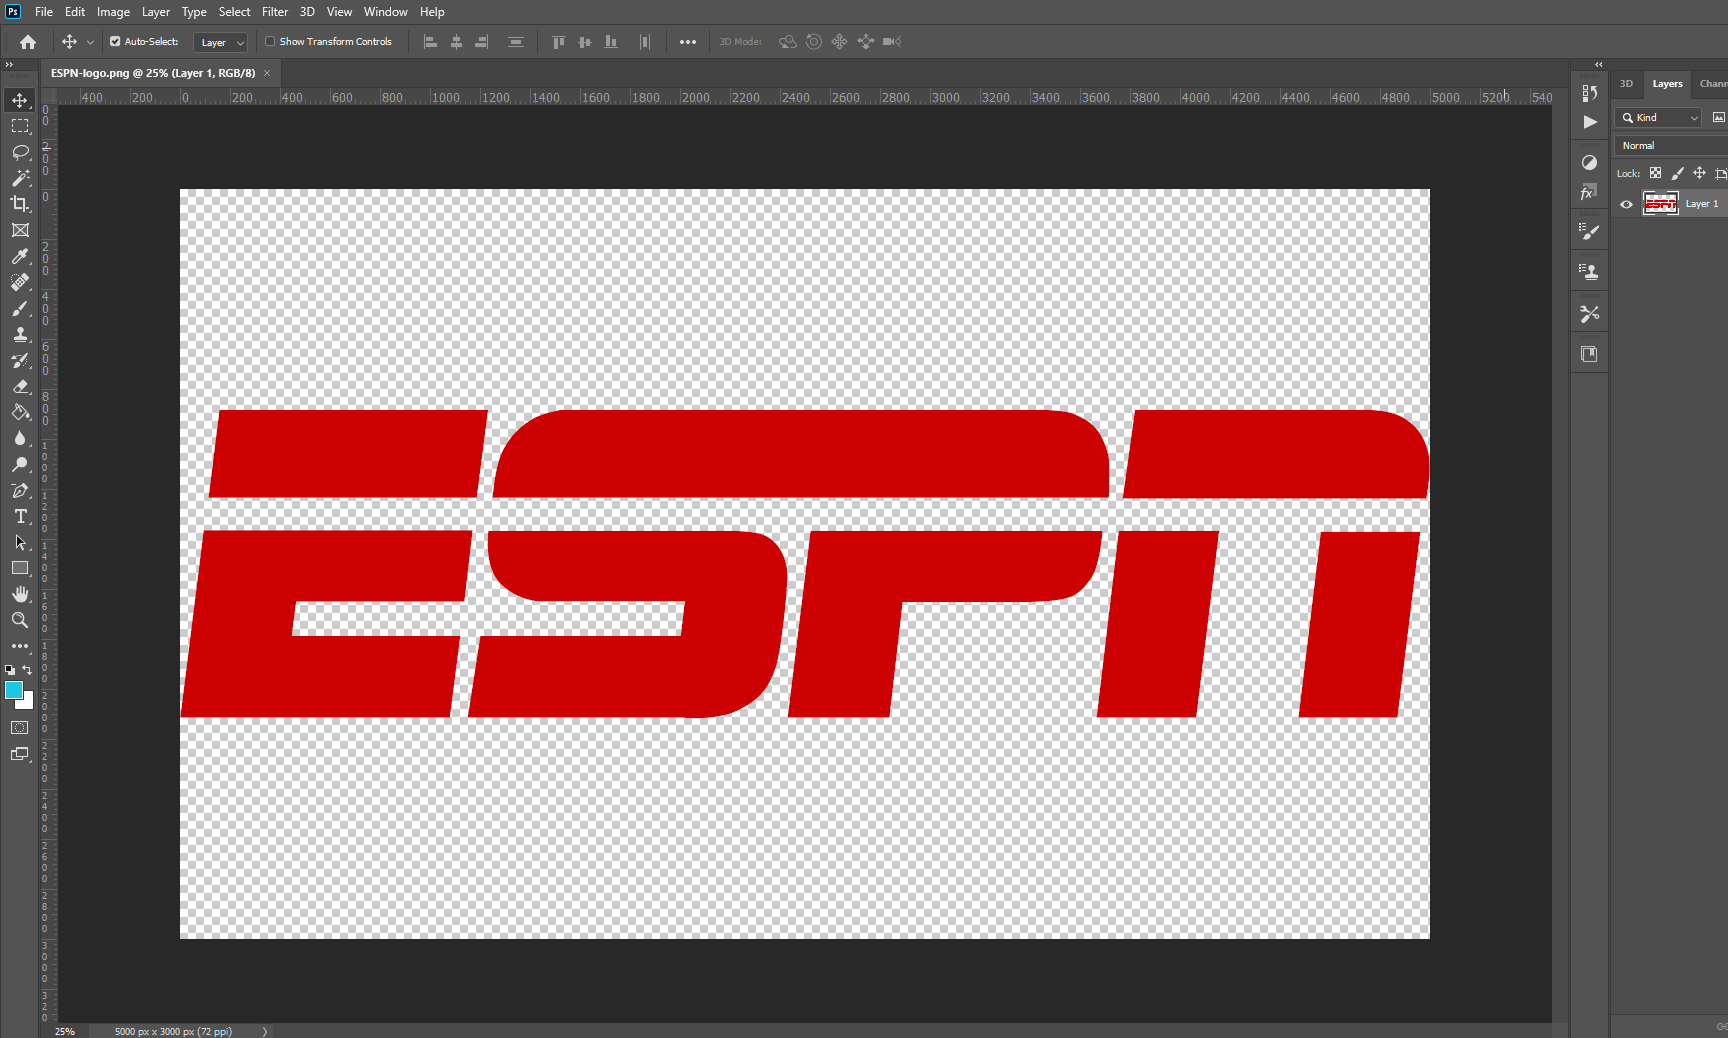The height and width of the screenshot is (1038, 1728).
Task: Reset default foreground and background colors
Action: pos(10,670)
